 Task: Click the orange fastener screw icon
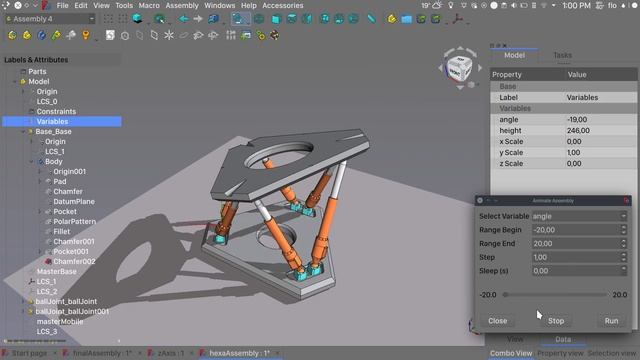click(x=86, y=36)
